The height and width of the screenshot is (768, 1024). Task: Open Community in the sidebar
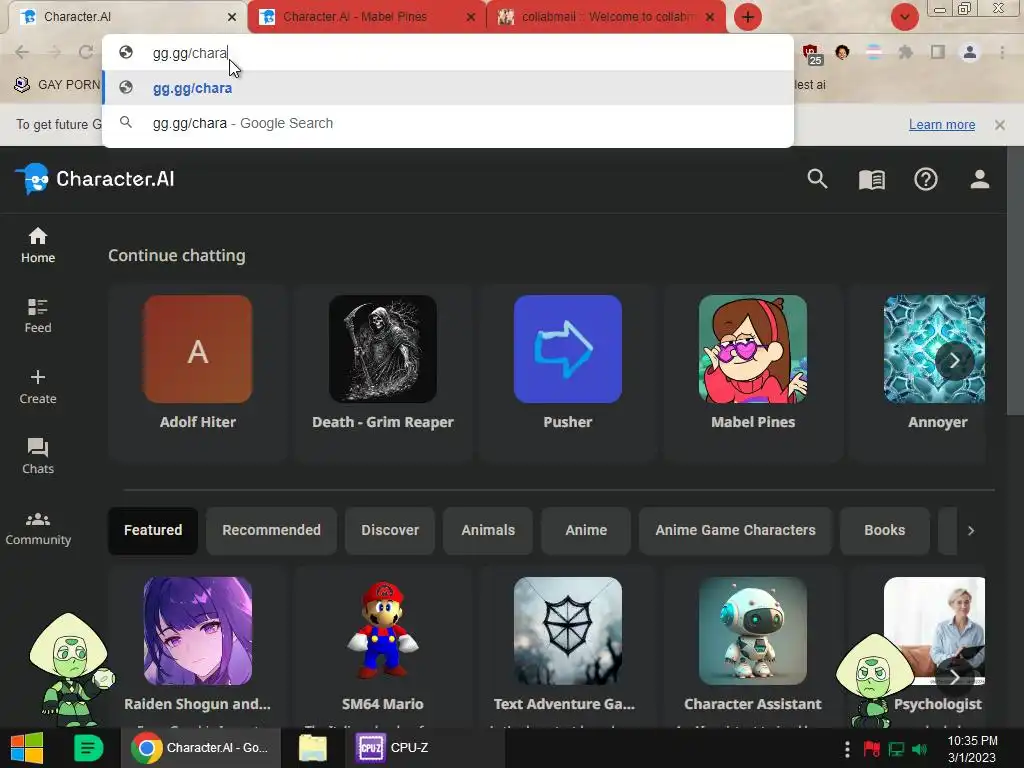[x=38, y=528]
